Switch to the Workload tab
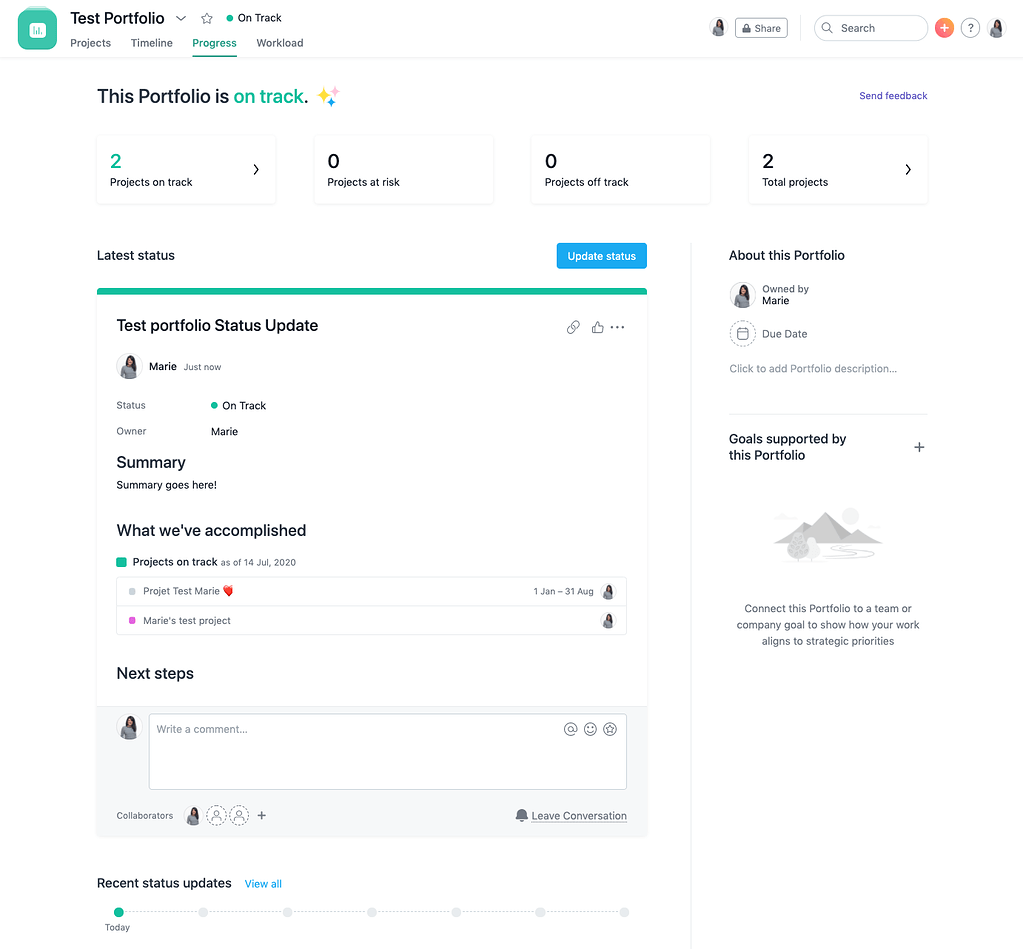Viewport: 1023px width, 949px height. click(279, 43)
